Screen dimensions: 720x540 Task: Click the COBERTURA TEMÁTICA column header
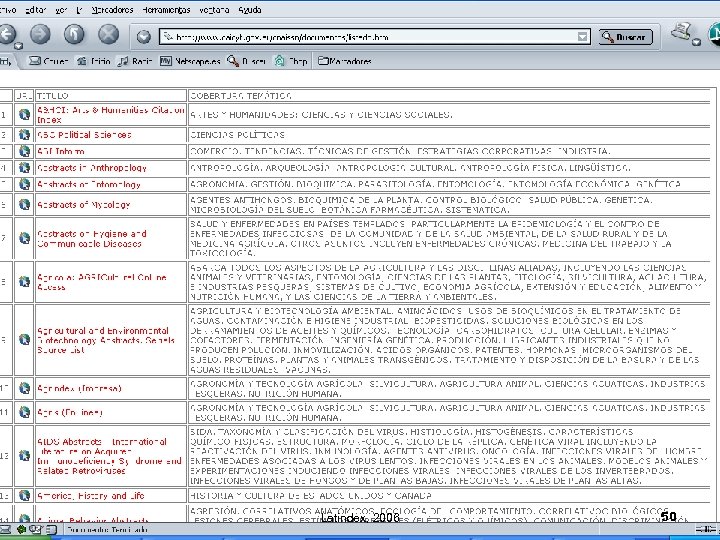tap(240, 96)
